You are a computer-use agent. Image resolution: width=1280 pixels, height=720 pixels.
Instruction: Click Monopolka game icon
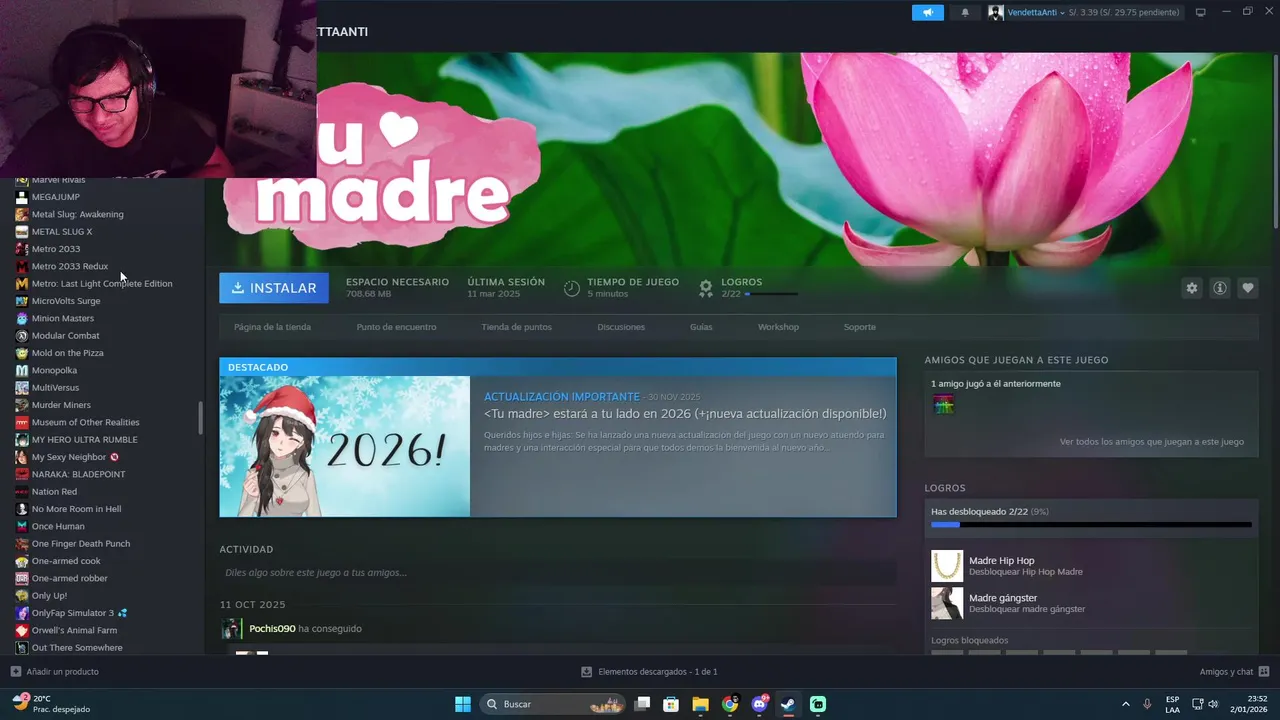point(22,370)
